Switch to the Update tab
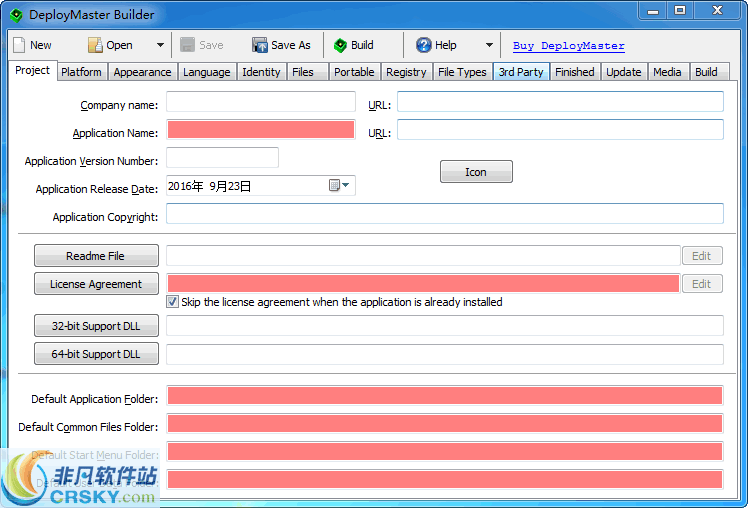Screen dimensions: 748x508 coord(623,72)
